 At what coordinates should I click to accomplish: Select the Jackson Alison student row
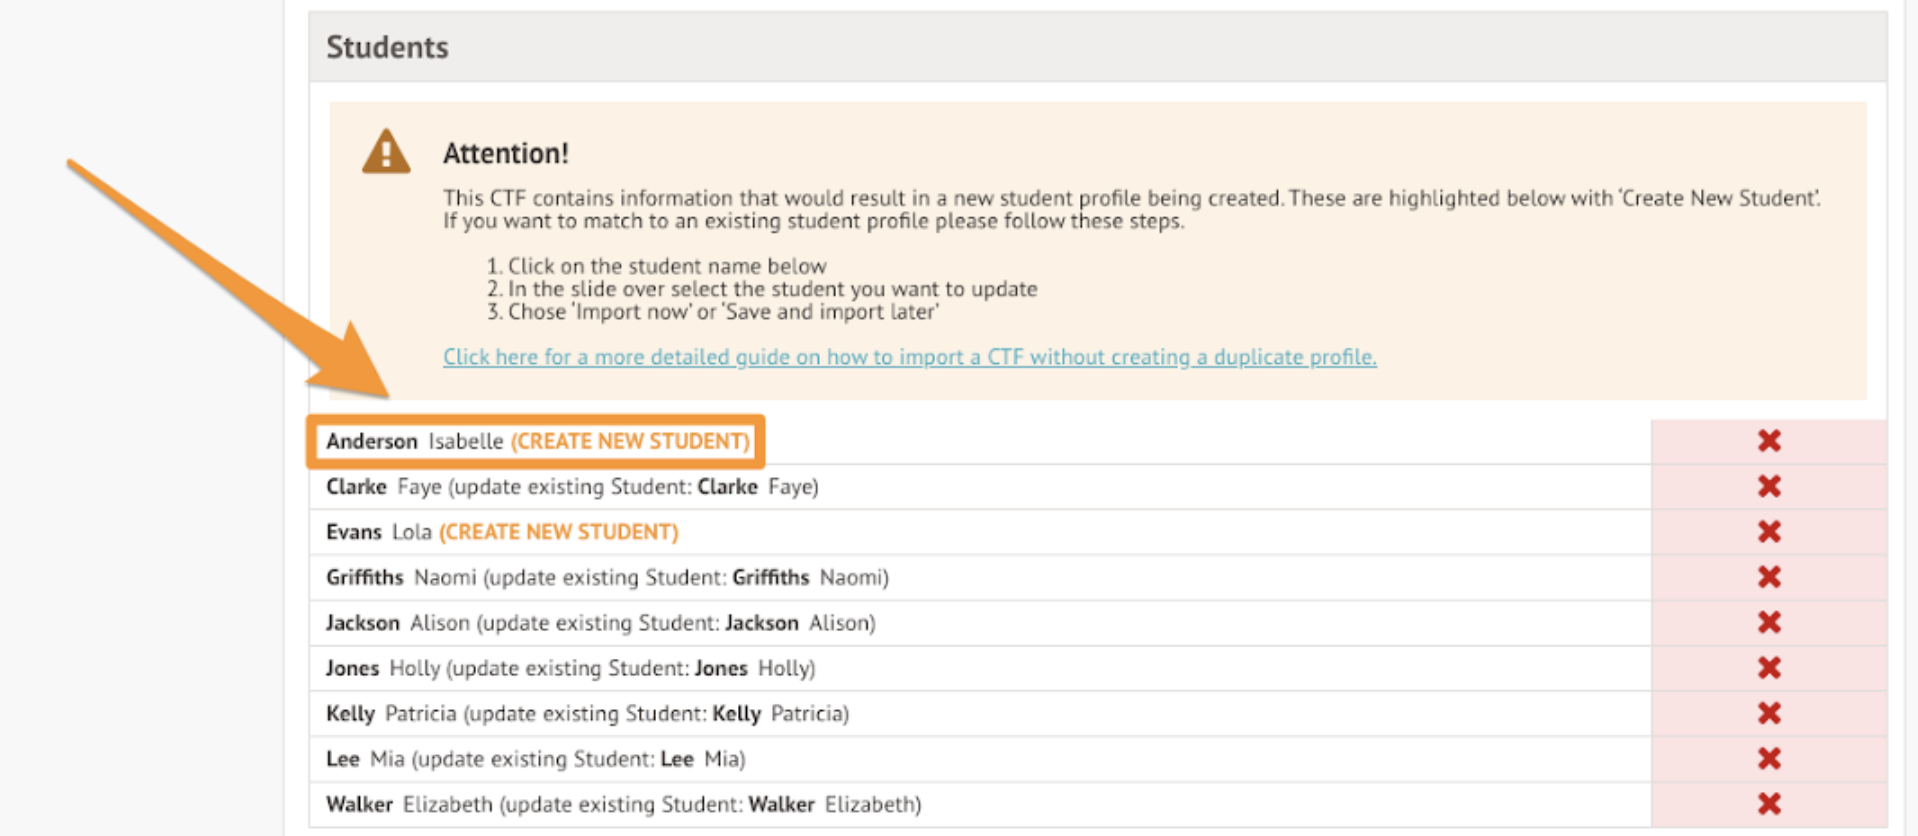[x=600, y=623]
